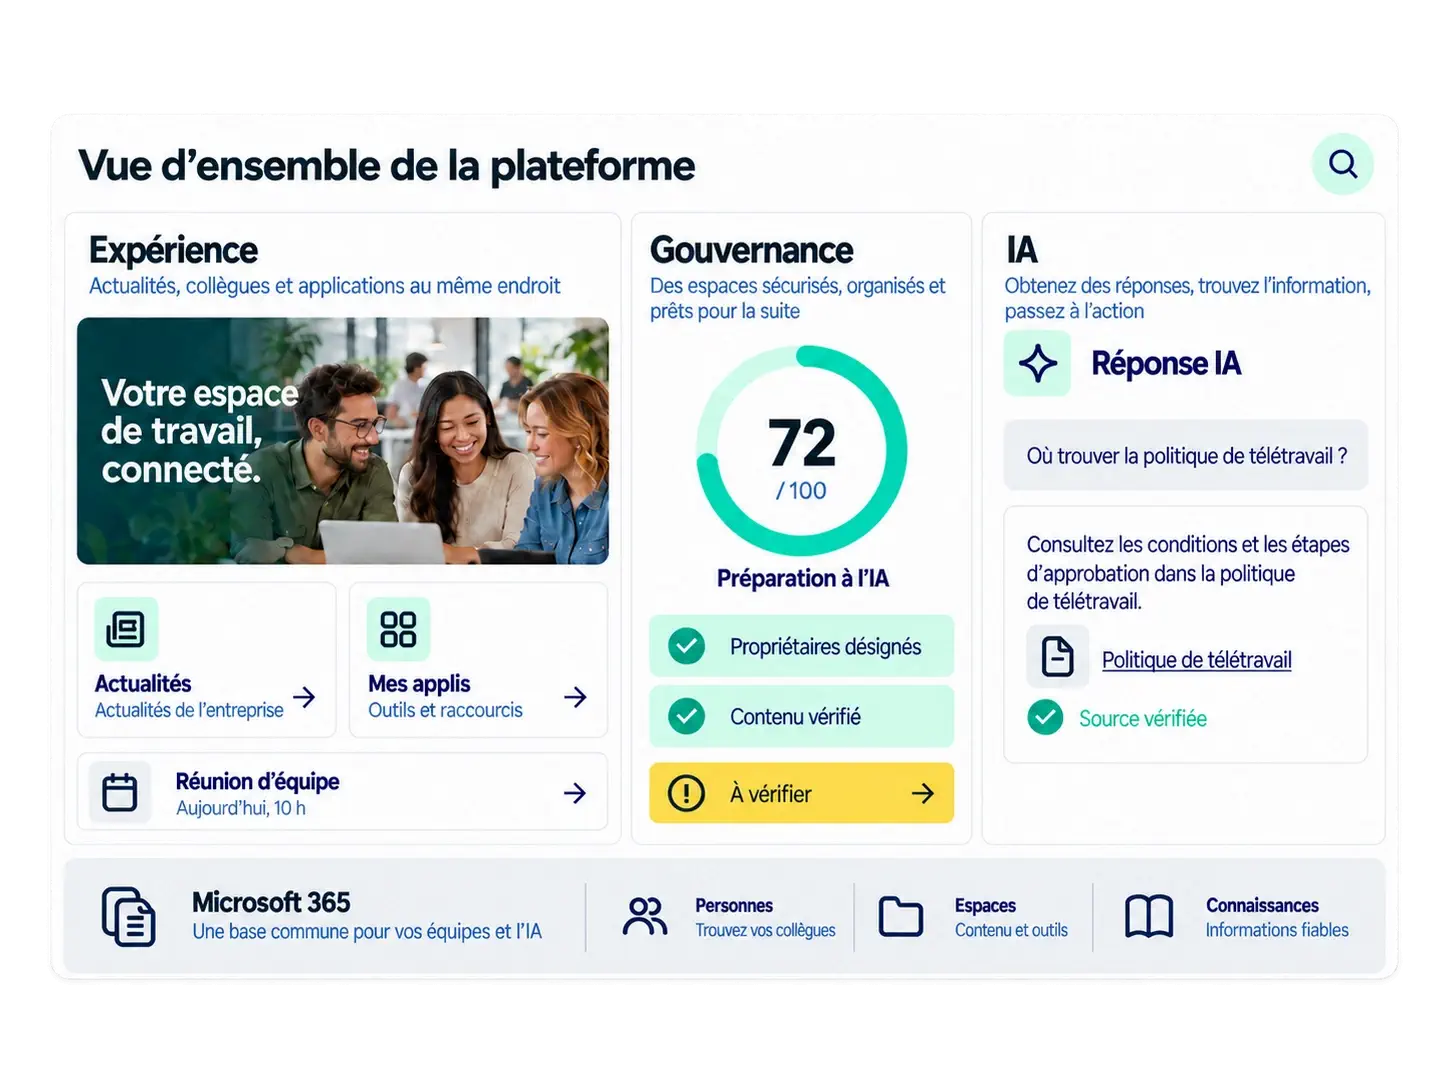This screenshot has height=1086, width=1448.
Task: Click the Actualités de l'entreprise subtitle
Action: (189, 710)
